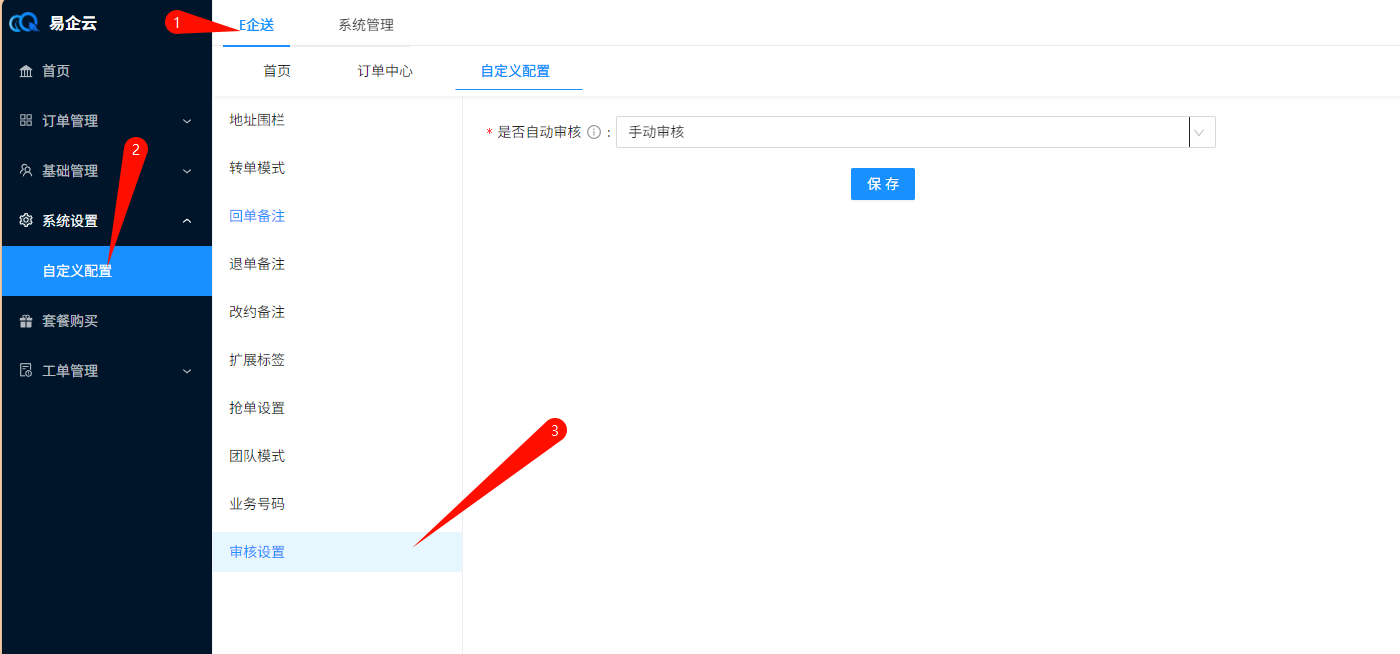Collapse the 系统设置 sidebar menu chevron

(187, 221)
